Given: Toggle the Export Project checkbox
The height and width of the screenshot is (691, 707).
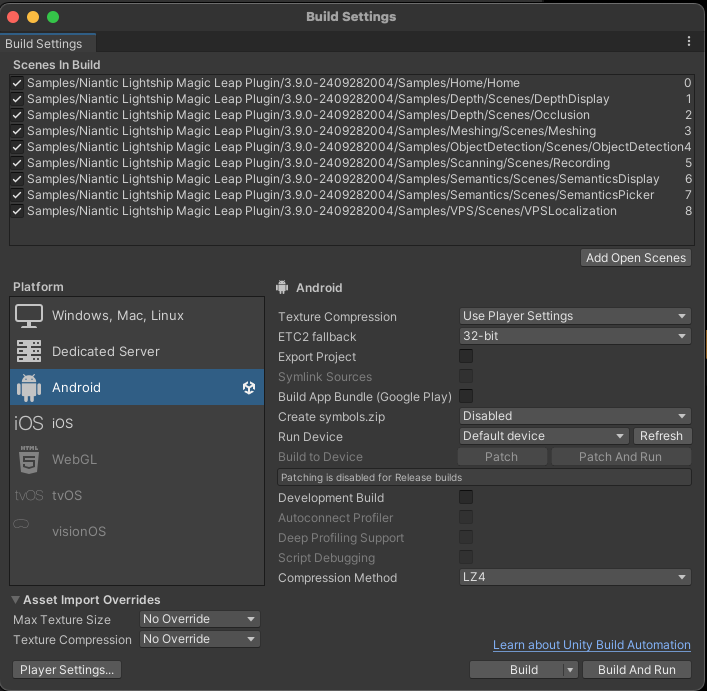Looking at the screenshot, I should [466, 357].
